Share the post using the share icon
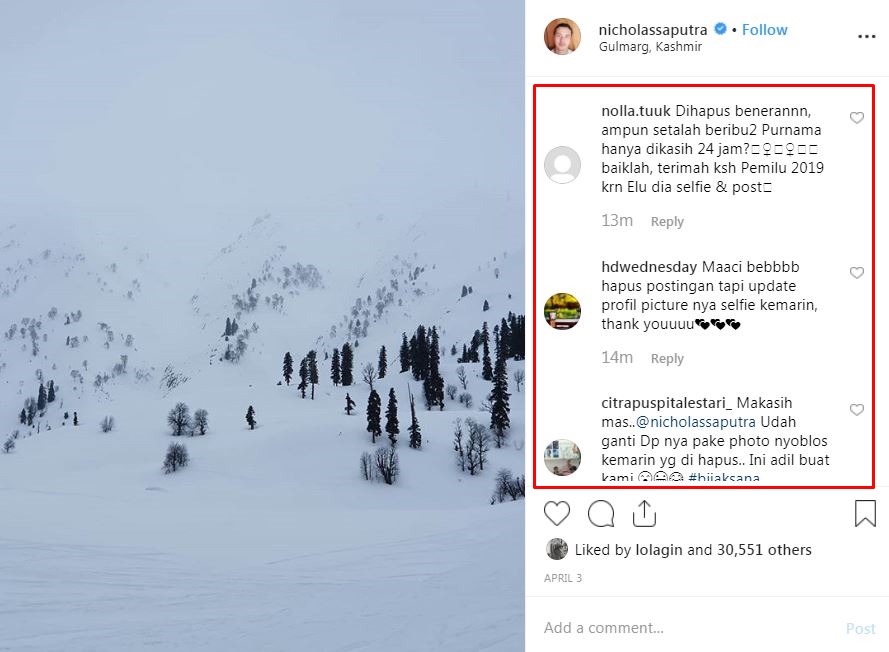The height and width of the screenshot is (652, 889). point(644,514)
